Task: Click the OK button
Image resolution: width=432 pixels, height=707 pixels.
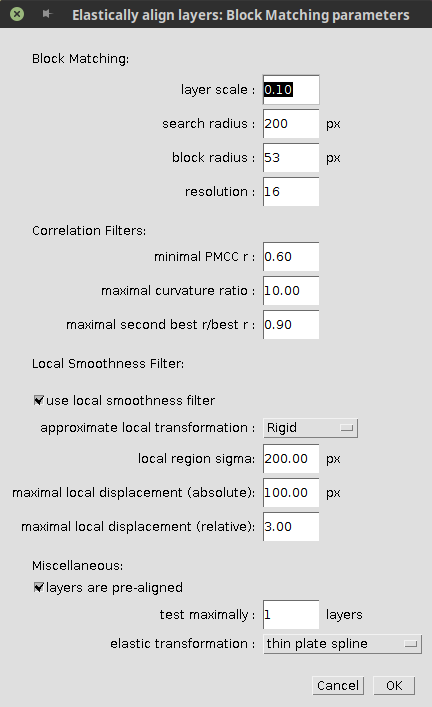Action: coord(394,686)
